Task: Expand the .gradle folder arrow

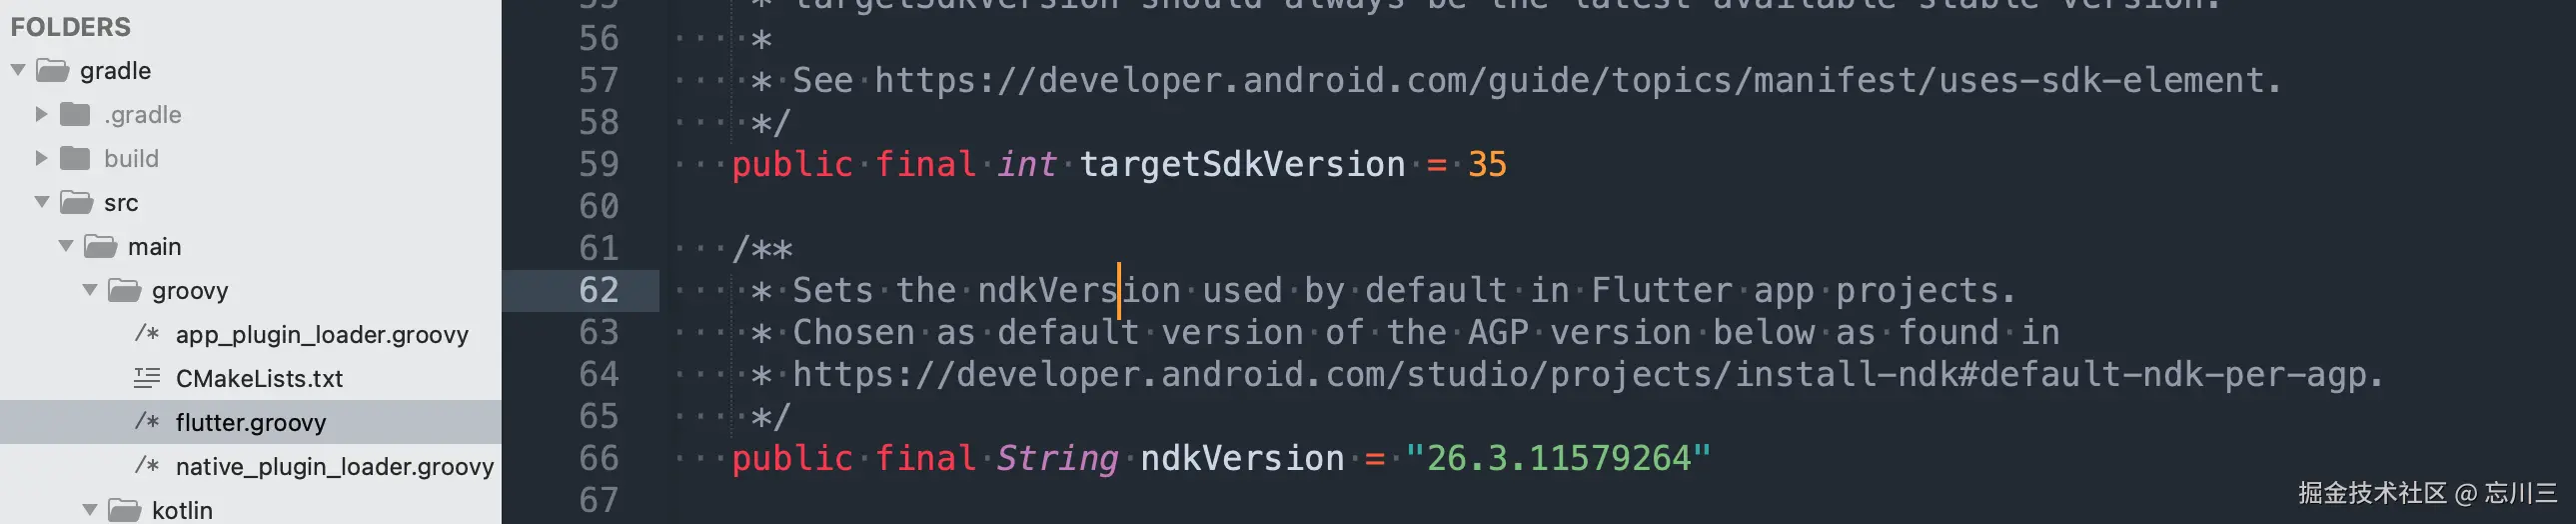Action: (42, 114)
